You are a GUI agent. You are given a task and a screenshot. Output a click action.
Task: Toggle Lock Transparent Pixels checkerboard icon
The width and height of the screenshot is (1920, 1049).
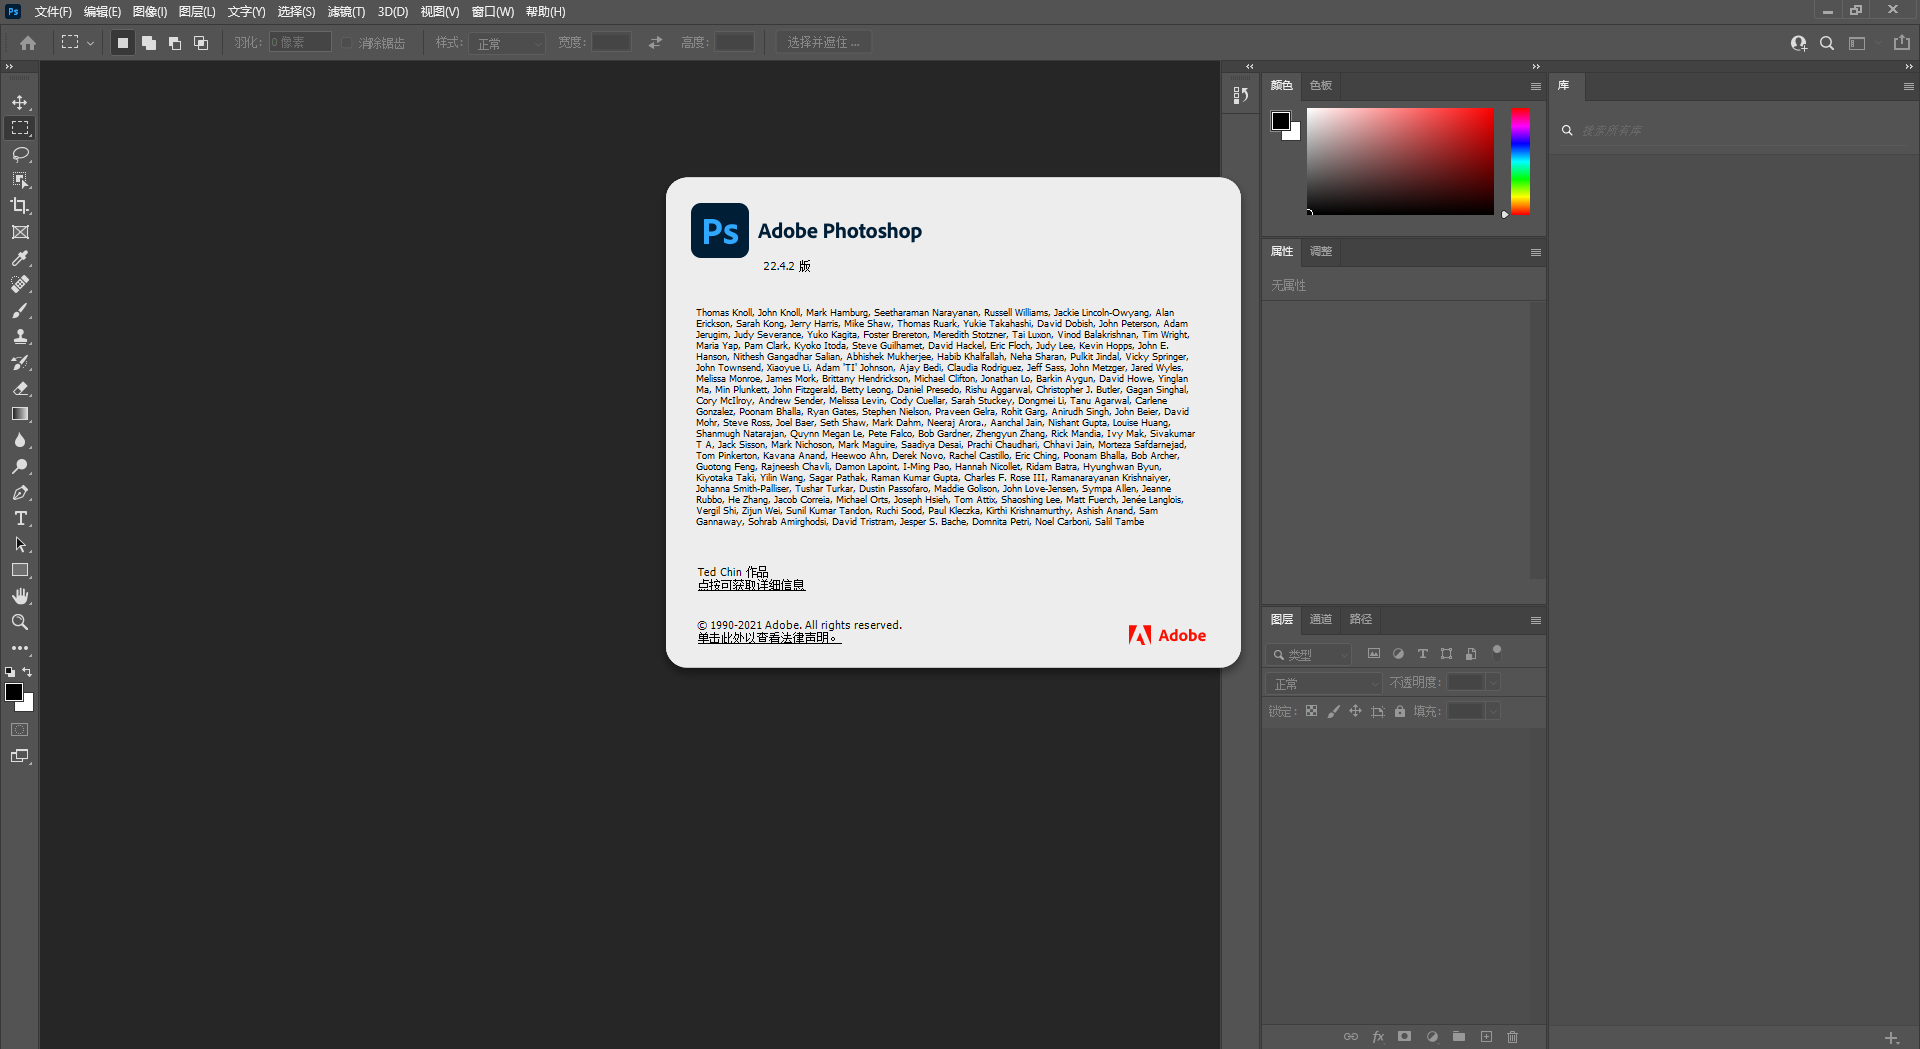[1311, 711]
